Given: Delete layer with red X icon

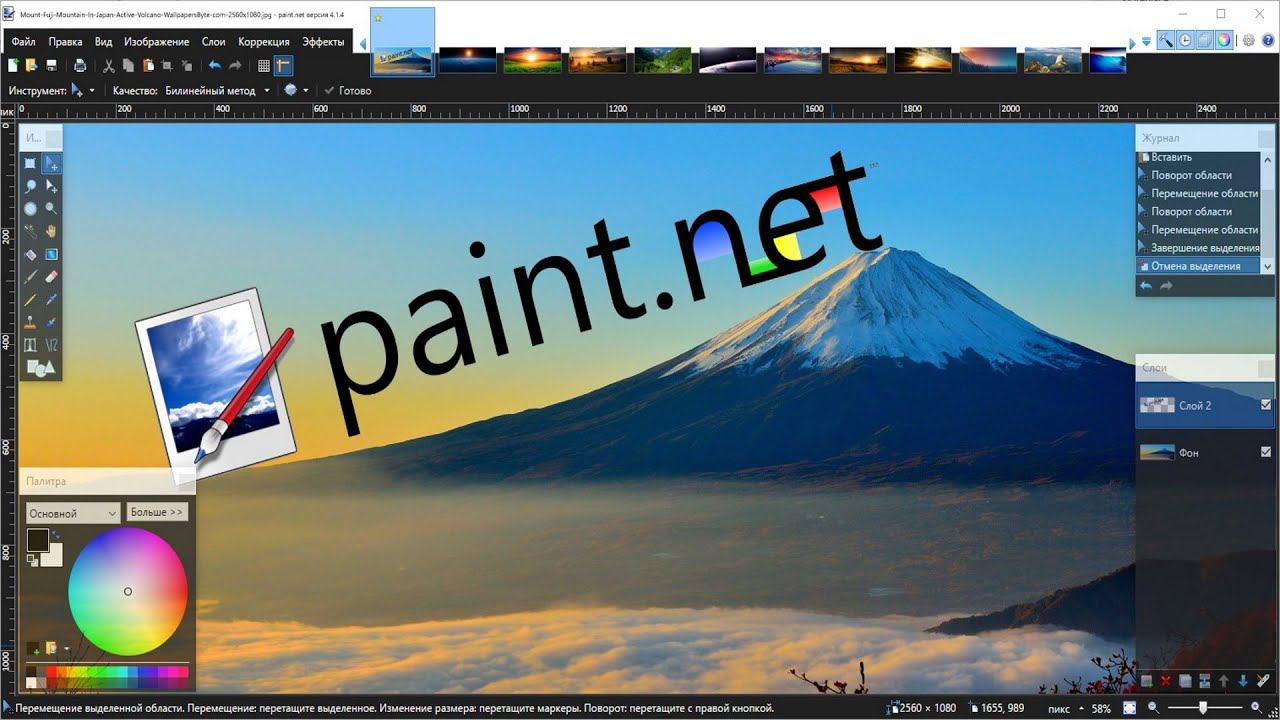Looking at the screenshot, I should [1165, 681].
